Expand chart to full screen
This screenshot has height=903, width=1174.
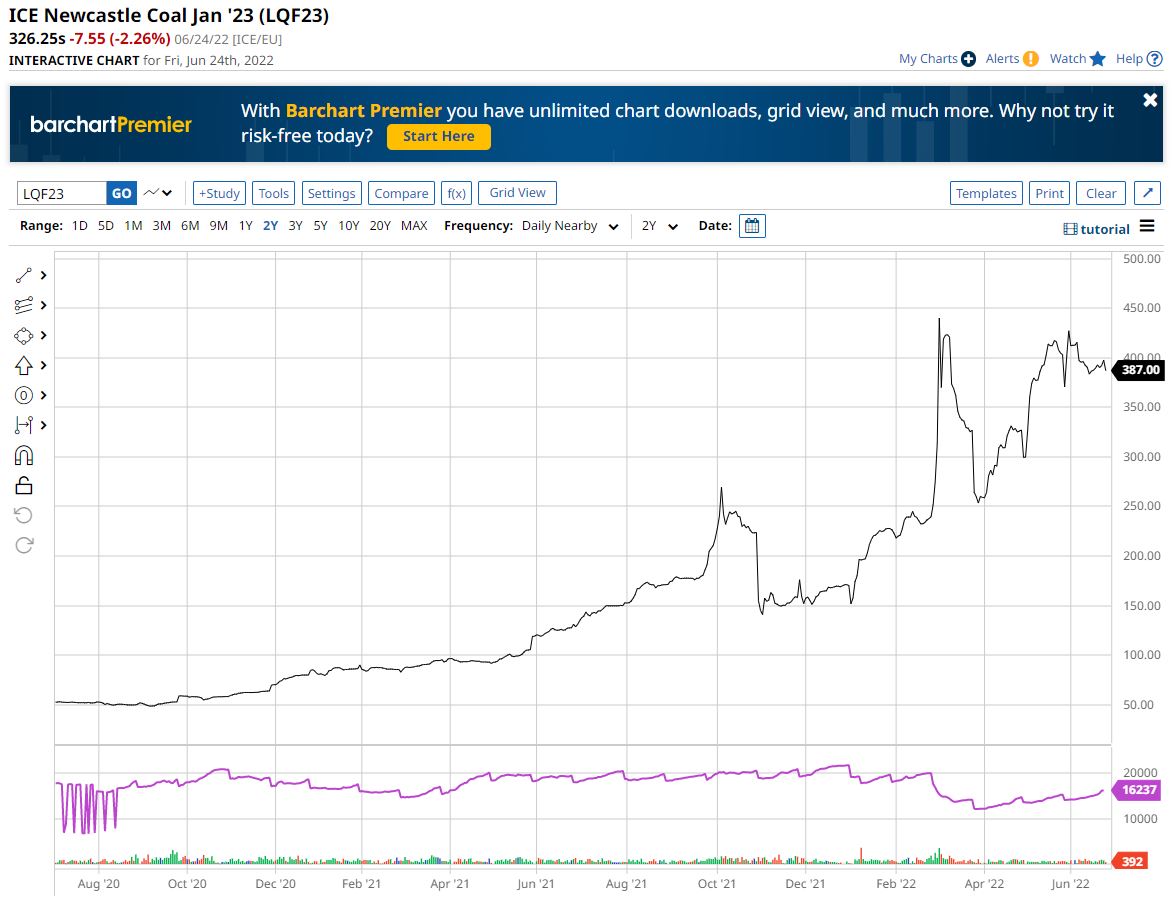1147,193
